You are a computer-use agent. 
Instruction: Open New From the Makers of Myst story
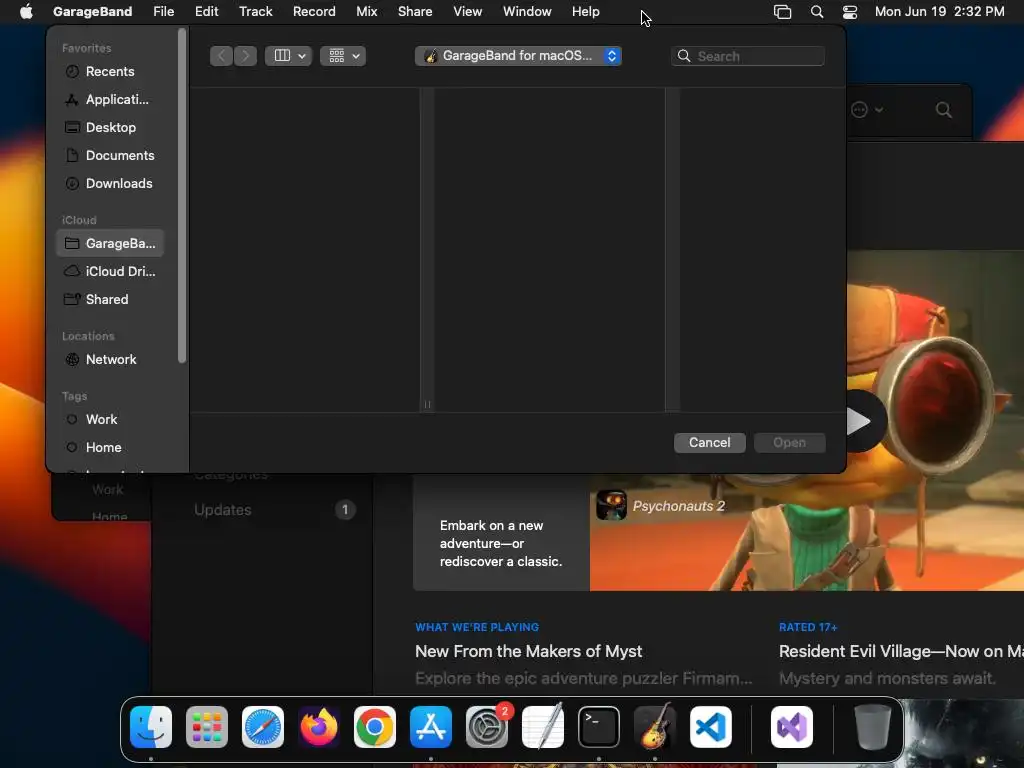tap(528, 652)
